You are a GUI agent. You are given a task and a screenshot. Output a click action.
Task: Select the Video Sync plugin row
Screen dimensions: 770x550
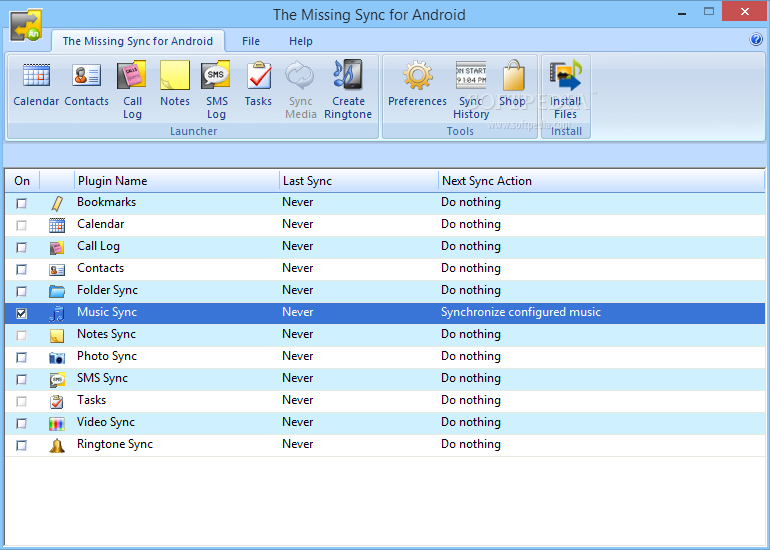[106, 422]
